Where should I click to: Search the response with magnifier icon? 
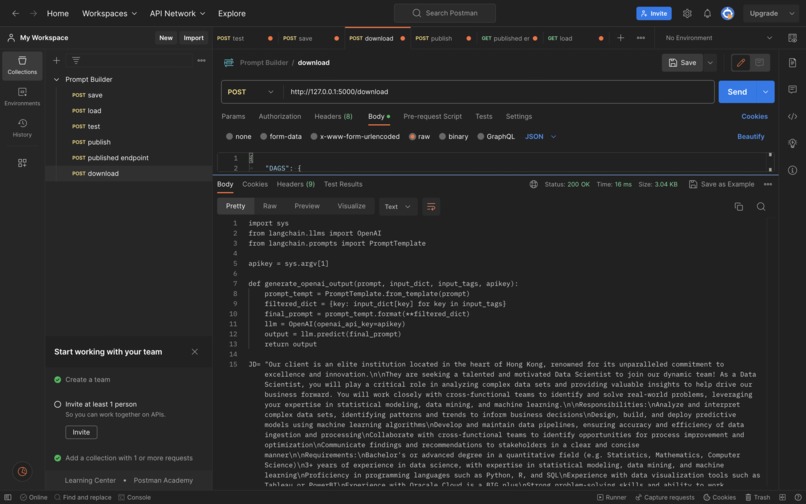761,206
